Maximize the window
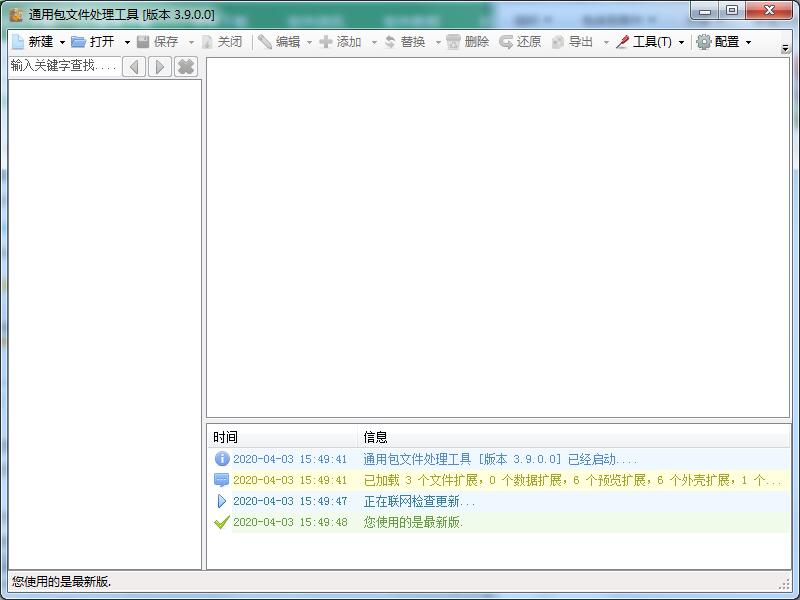This screenshot has width=800, height=600. coord(732,11)
